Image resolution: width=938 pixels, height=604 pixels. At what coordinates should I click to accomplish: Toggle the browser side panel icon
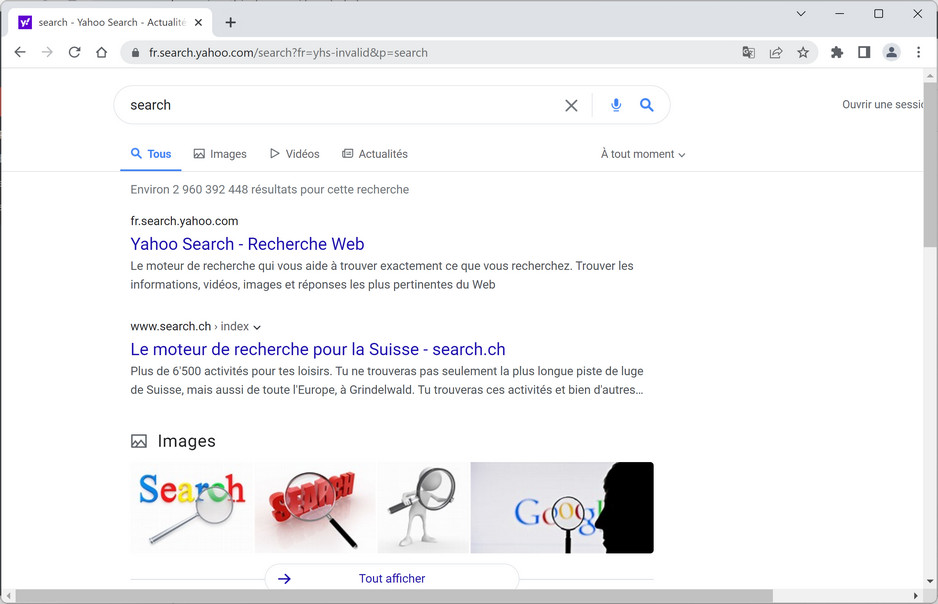pos(864,53)
